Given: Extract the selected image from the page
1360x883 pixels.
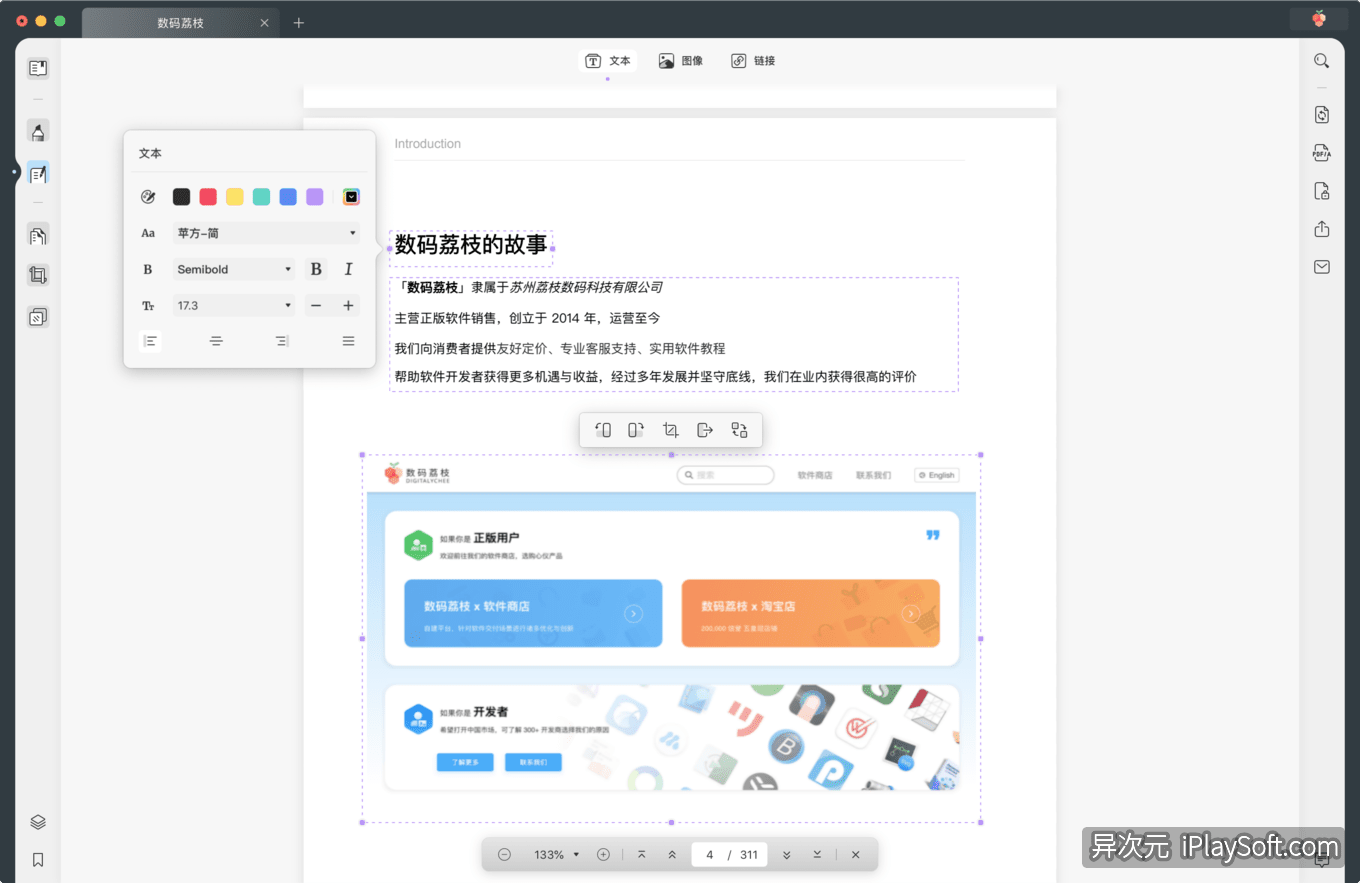Looking at the screenshot, I should 705,430.
